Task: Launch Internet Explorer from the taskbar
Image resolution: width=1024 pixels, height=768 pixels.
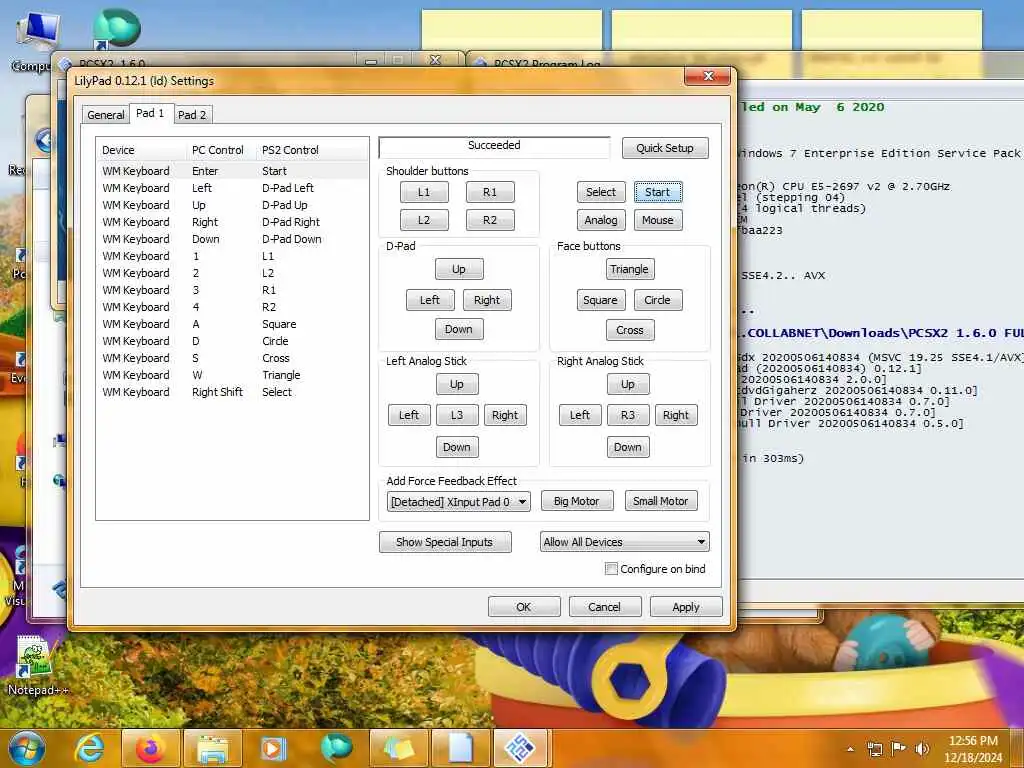Action: click(x=89, y=748)
